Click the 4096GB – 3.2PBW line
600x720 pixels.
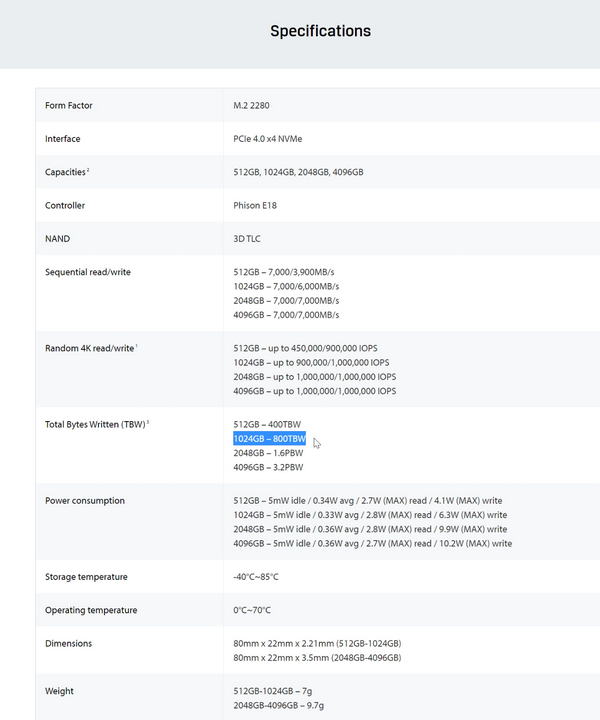tap(268, 467)
